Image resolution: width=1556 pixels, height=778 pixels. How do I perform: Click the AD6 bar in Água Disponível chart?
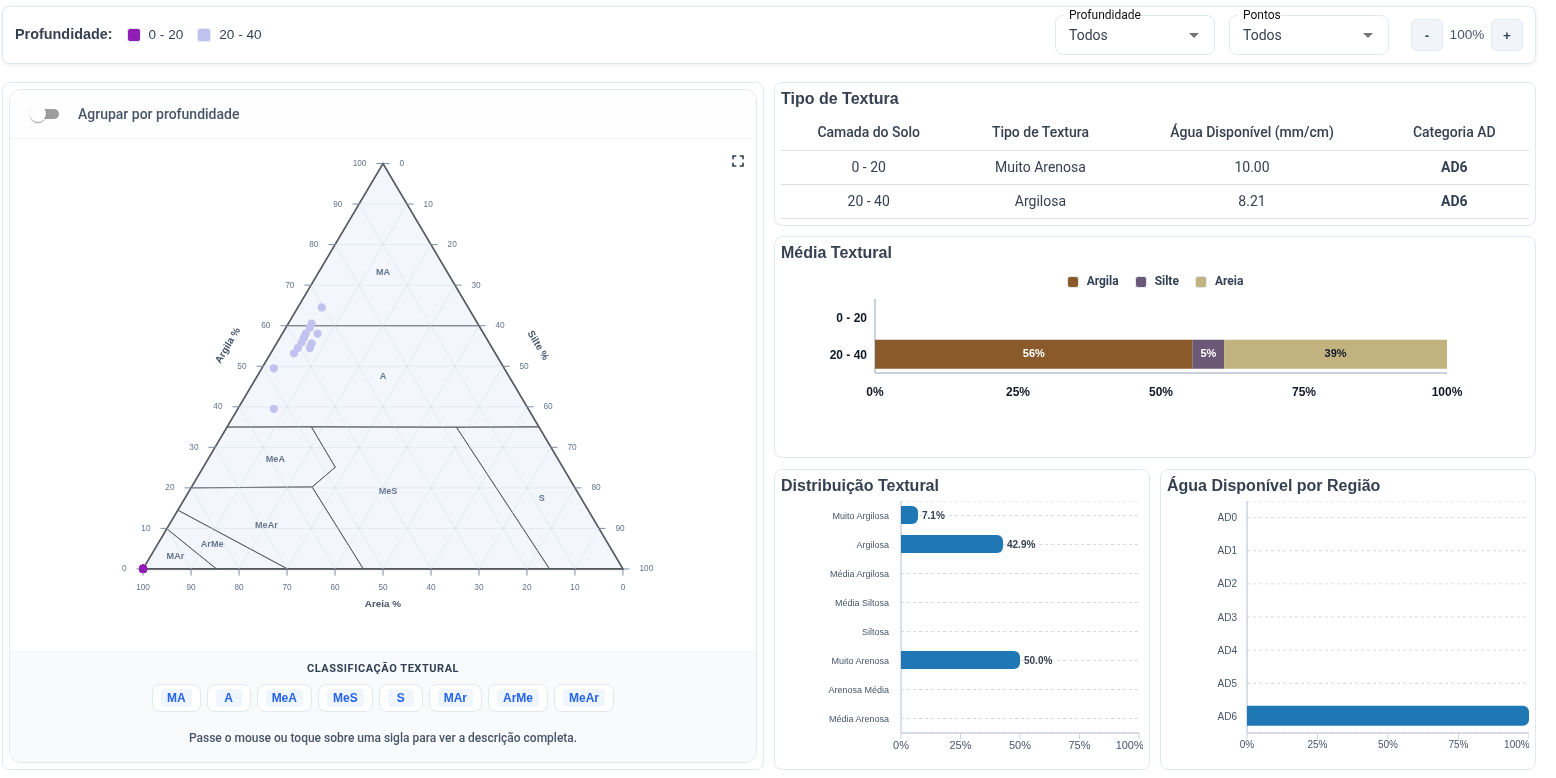1387,716
